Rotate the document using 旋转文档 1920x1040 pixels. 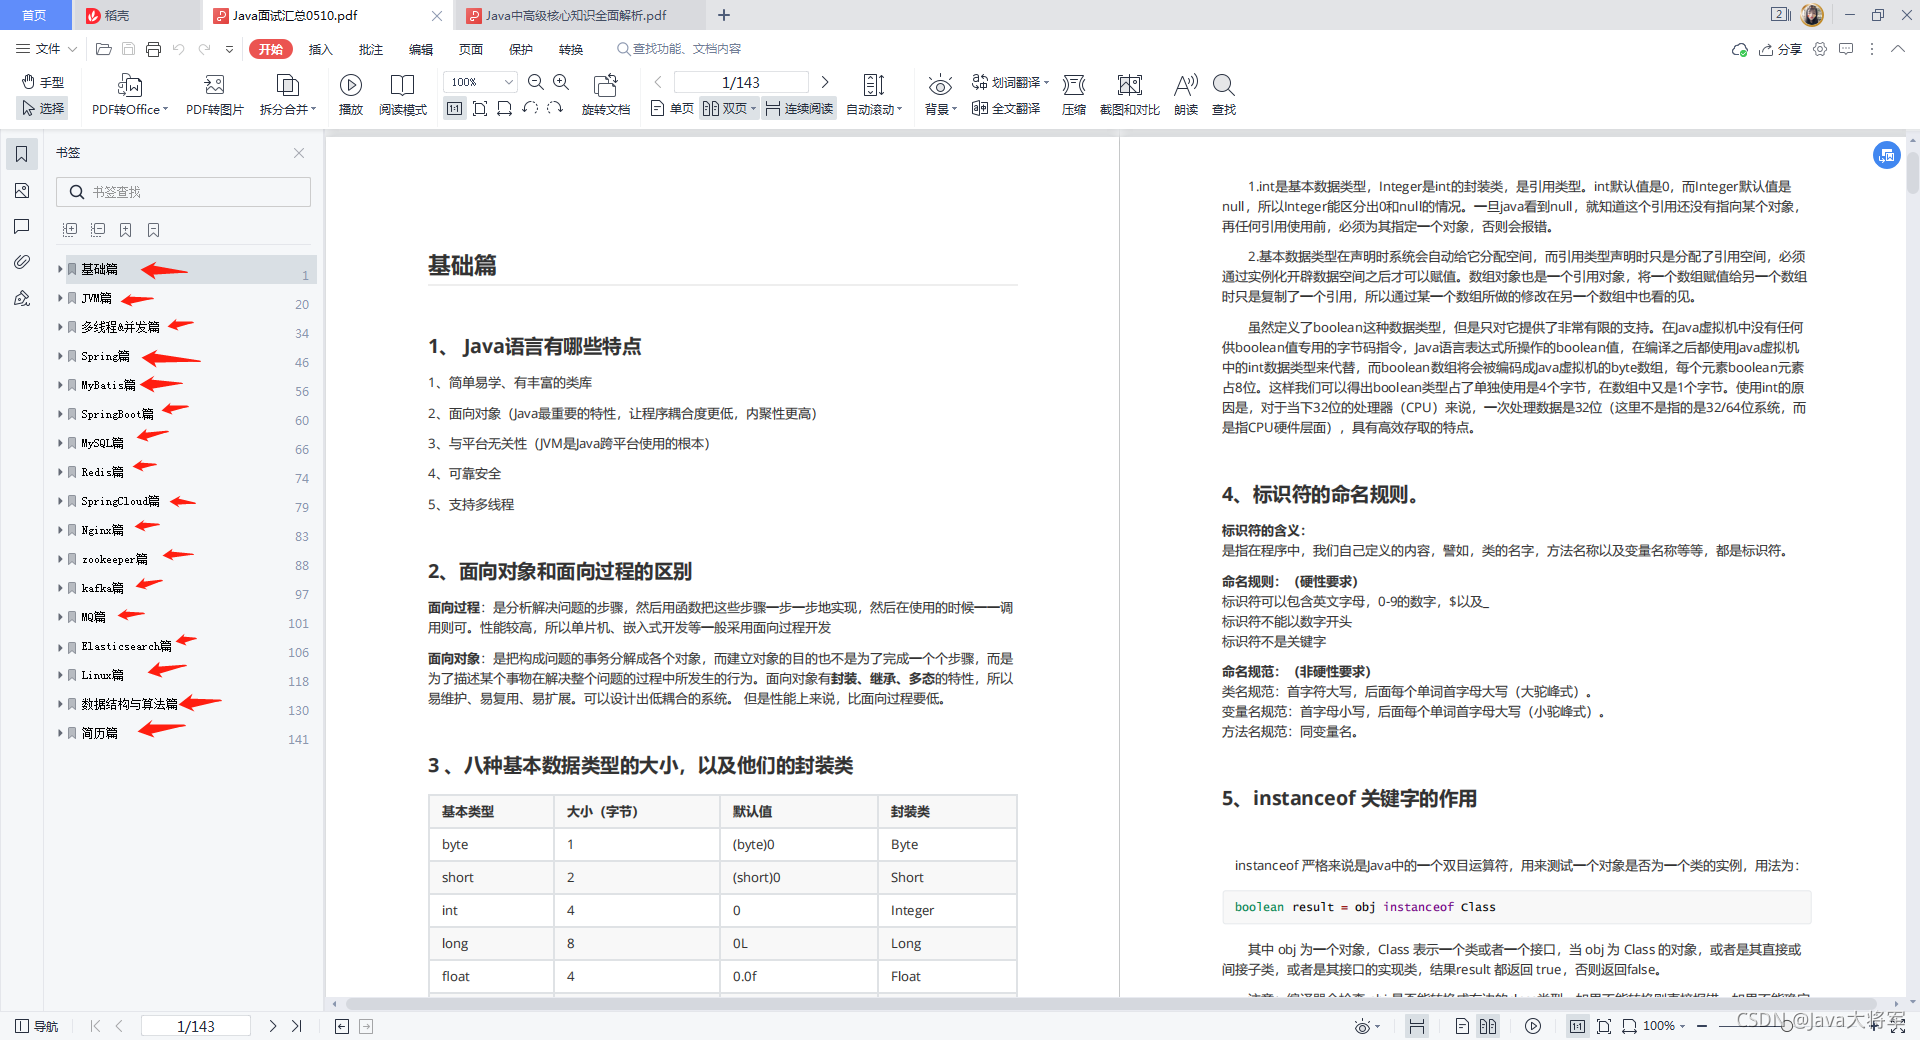click(x=605, y=95)
